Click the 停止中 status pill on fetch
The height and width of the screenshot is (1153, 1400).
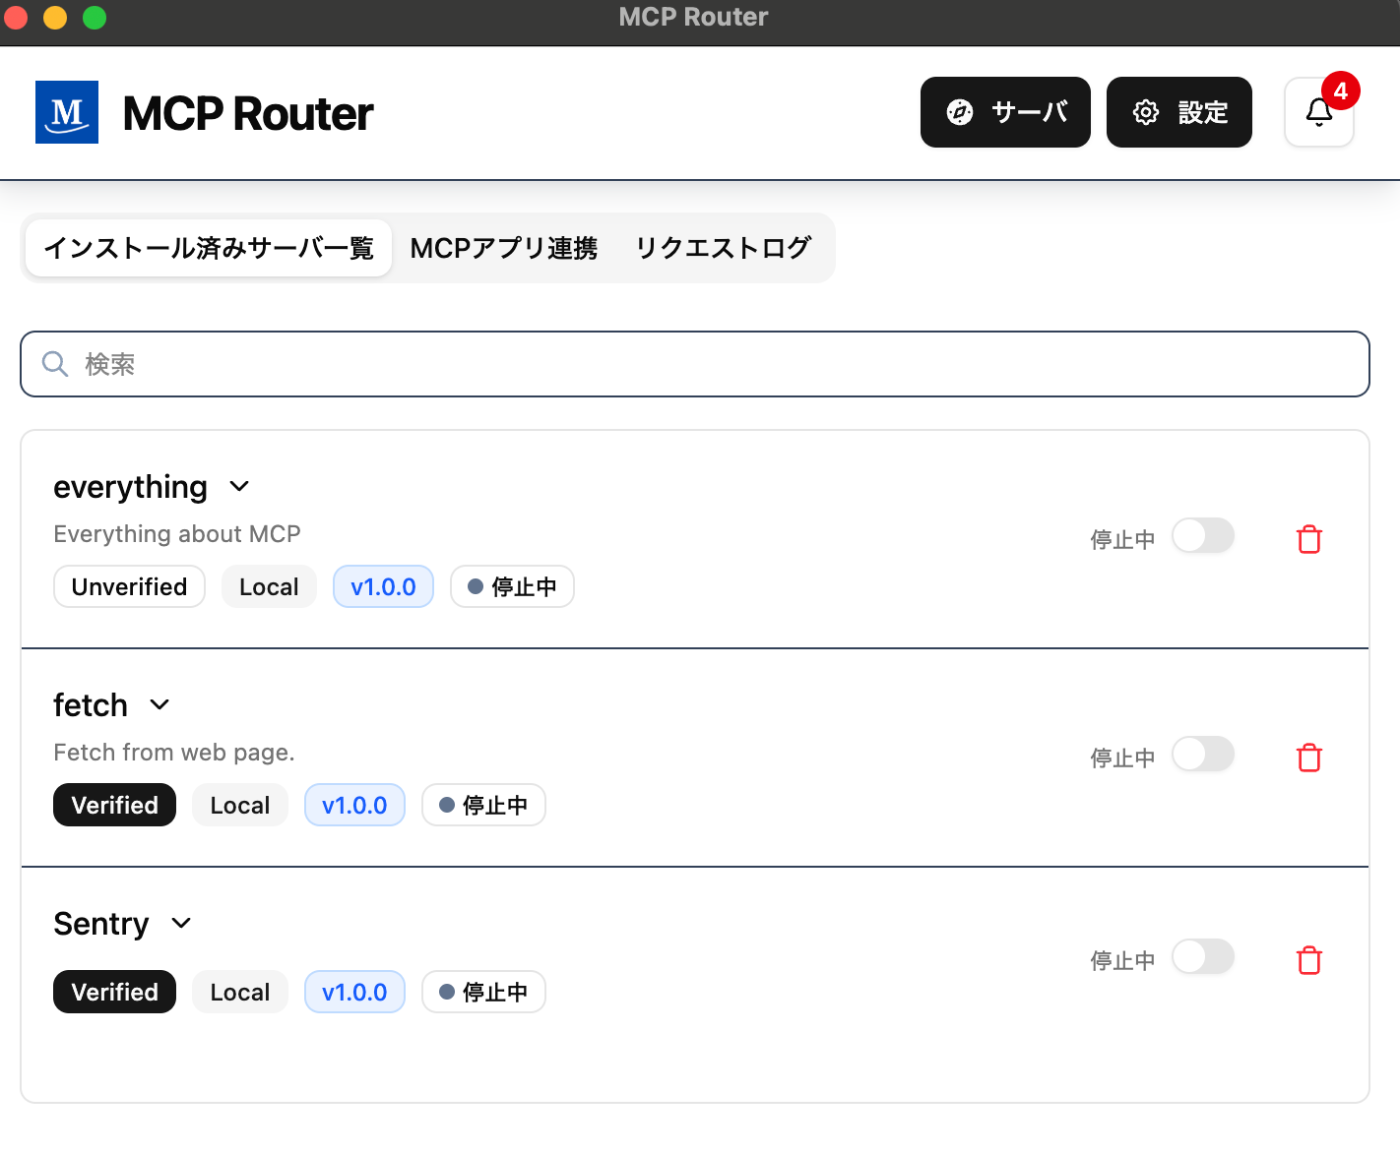484,805
